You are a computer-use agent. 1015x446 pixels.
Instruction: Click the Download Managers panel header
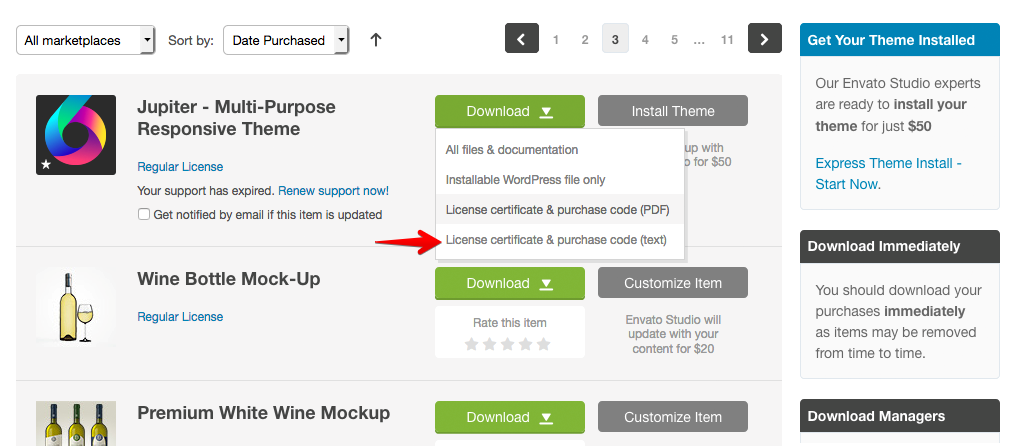click(x=900, y=416)
